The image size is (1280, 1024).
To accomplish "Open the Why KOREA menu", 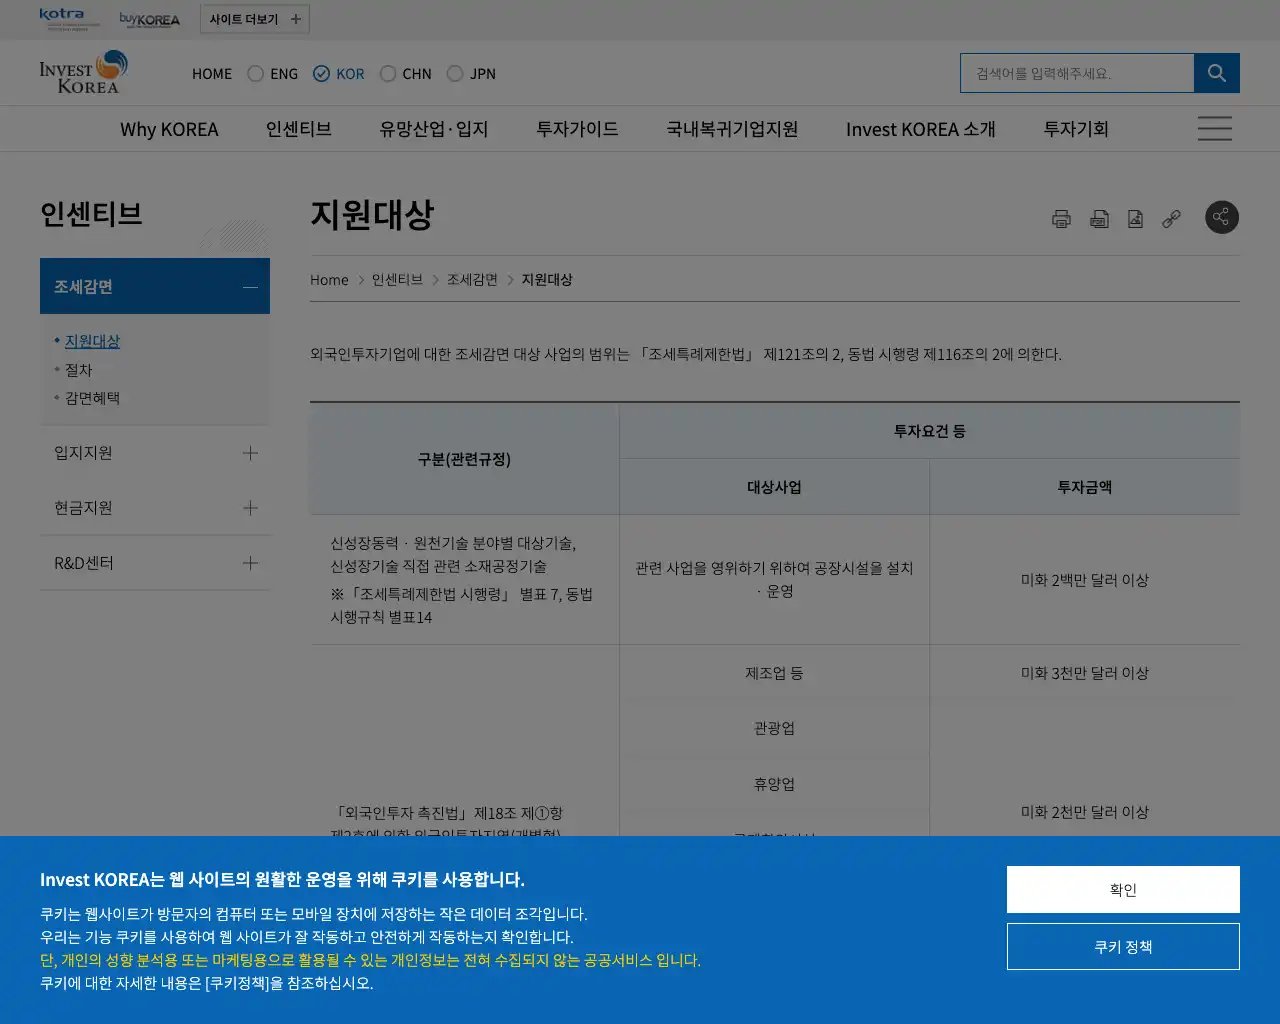I will tap(169, 128).
